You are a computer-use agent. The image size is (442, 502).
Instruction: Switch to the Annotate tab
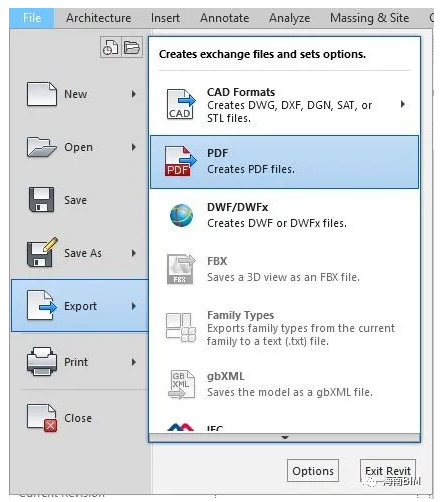[224, 18]
